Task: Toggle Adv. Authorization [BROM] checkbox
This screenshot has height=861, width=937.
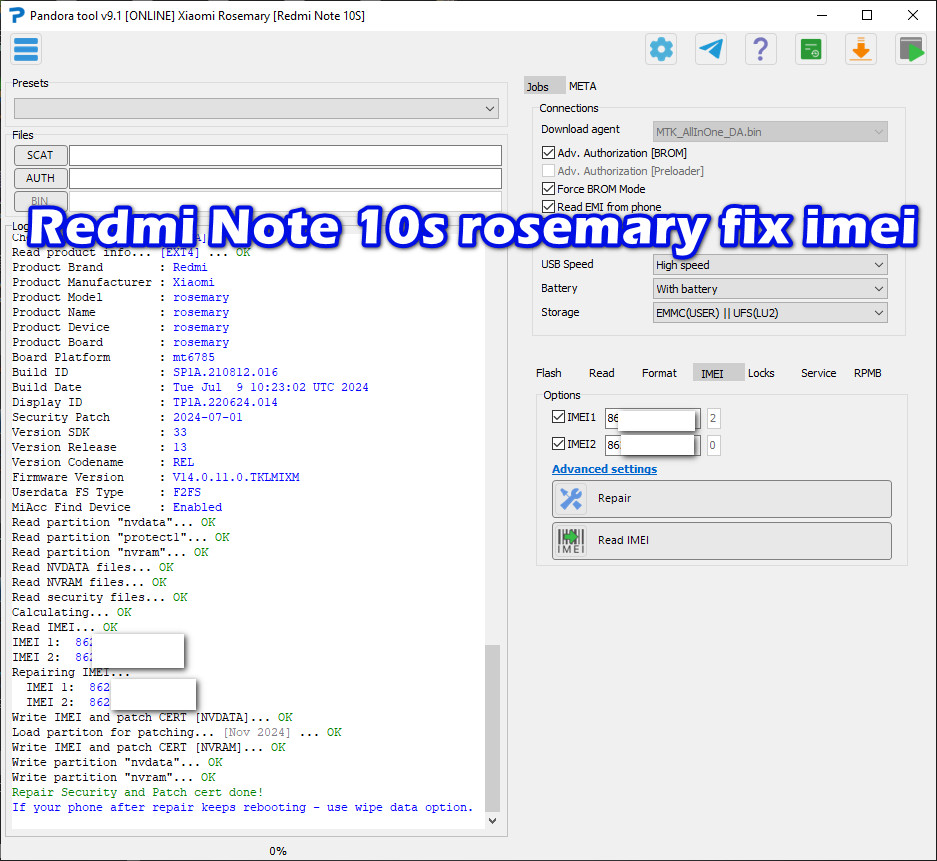Action: click(x=548, y=153)
